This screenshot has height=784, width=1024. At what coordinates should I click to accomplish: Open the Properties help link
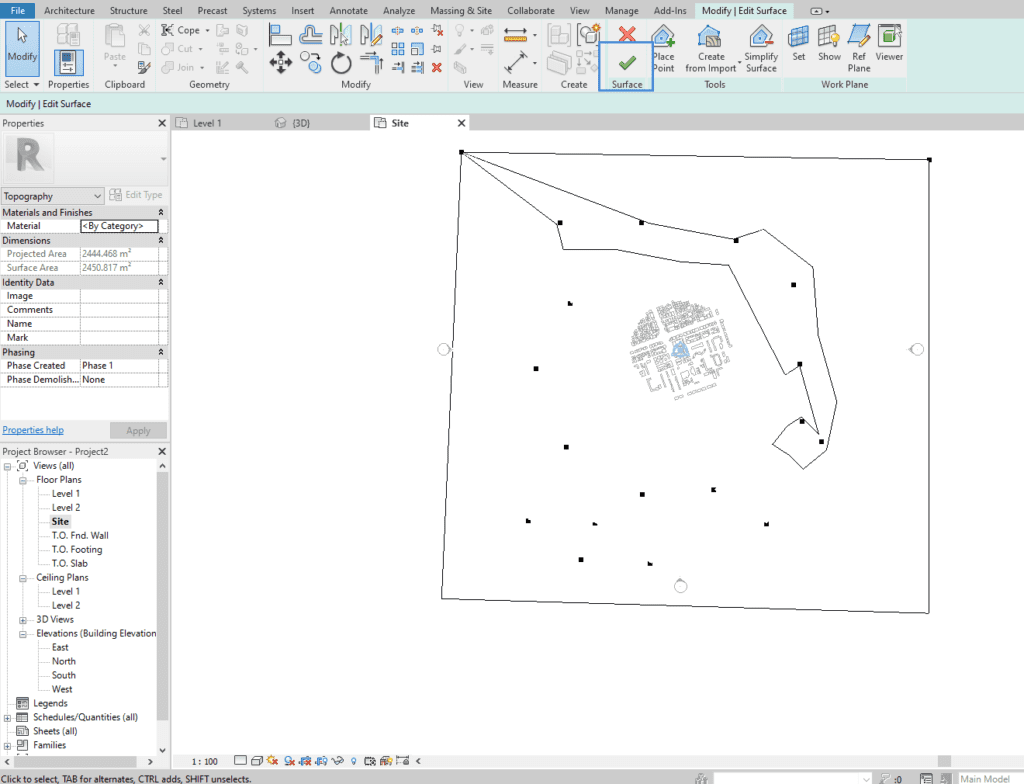[x=32, y=429]
